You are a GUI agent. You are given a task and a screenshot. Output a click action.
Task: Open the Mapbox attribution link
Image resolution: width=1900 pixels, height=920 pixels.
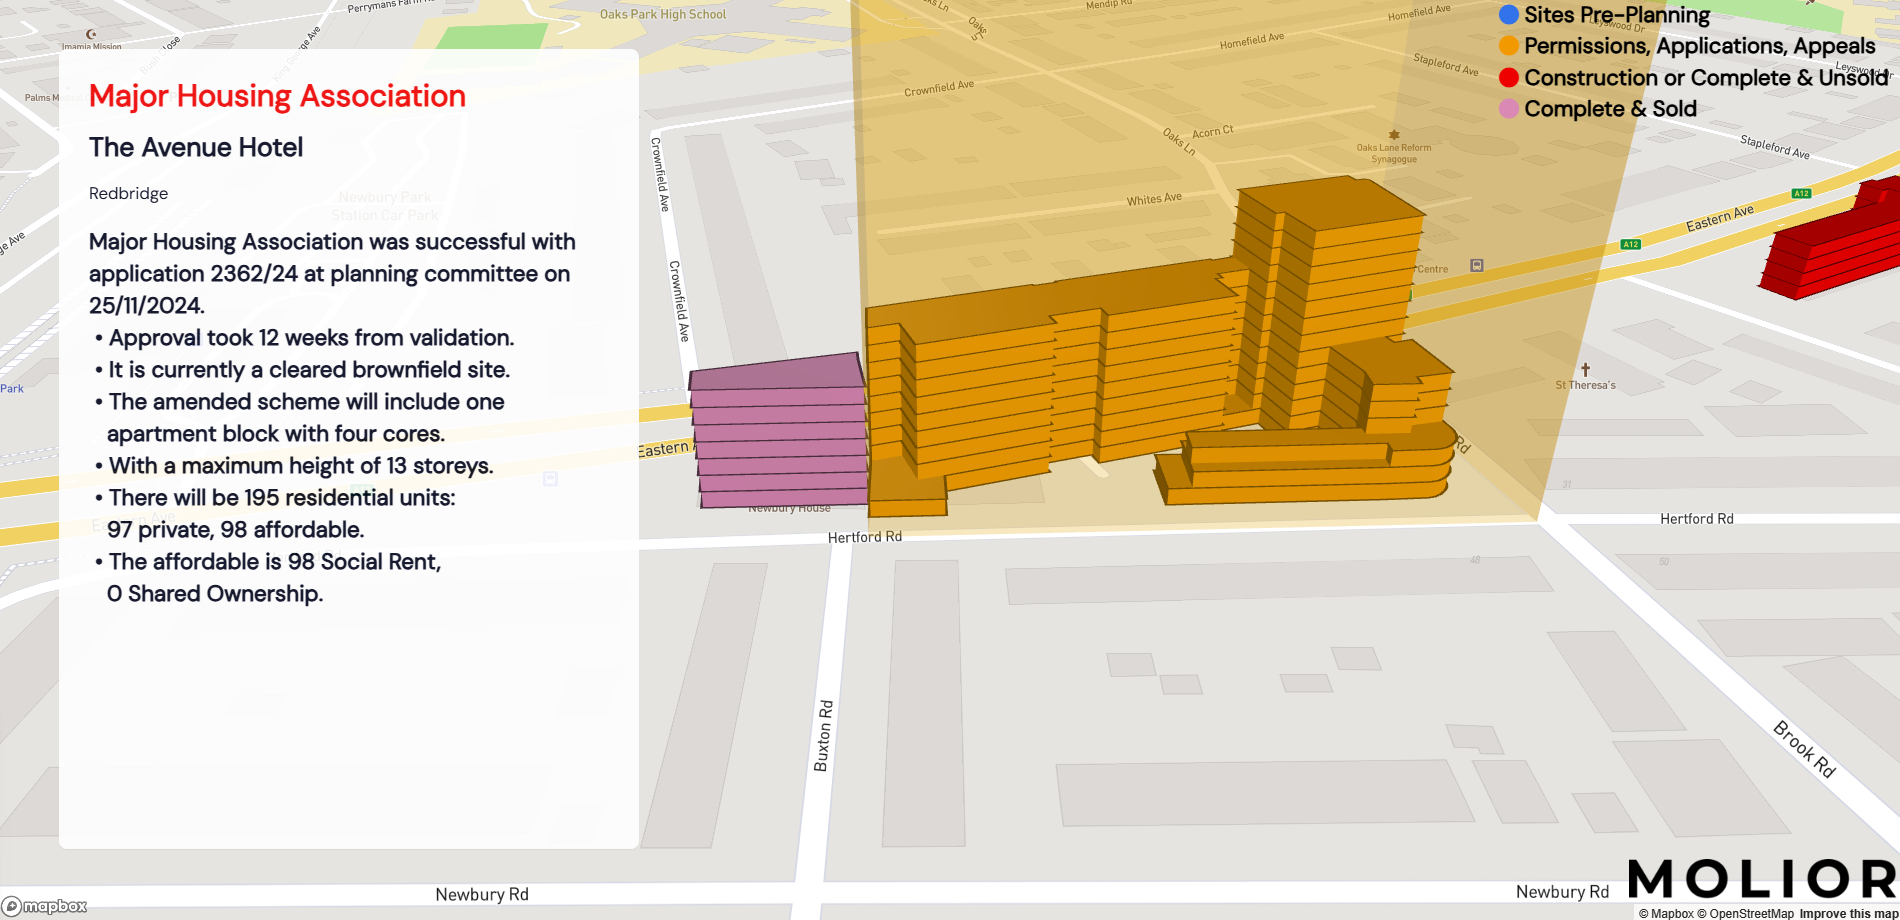click(1666, 913)
